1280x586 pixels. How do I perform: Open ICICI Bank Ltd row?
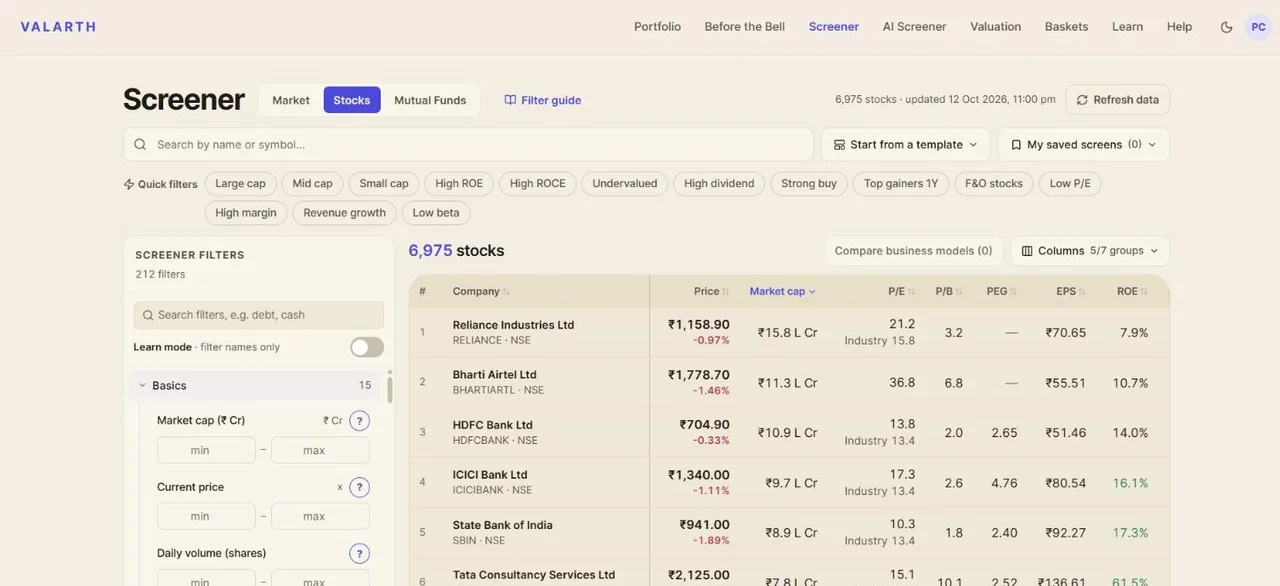[x=789, y=482]
